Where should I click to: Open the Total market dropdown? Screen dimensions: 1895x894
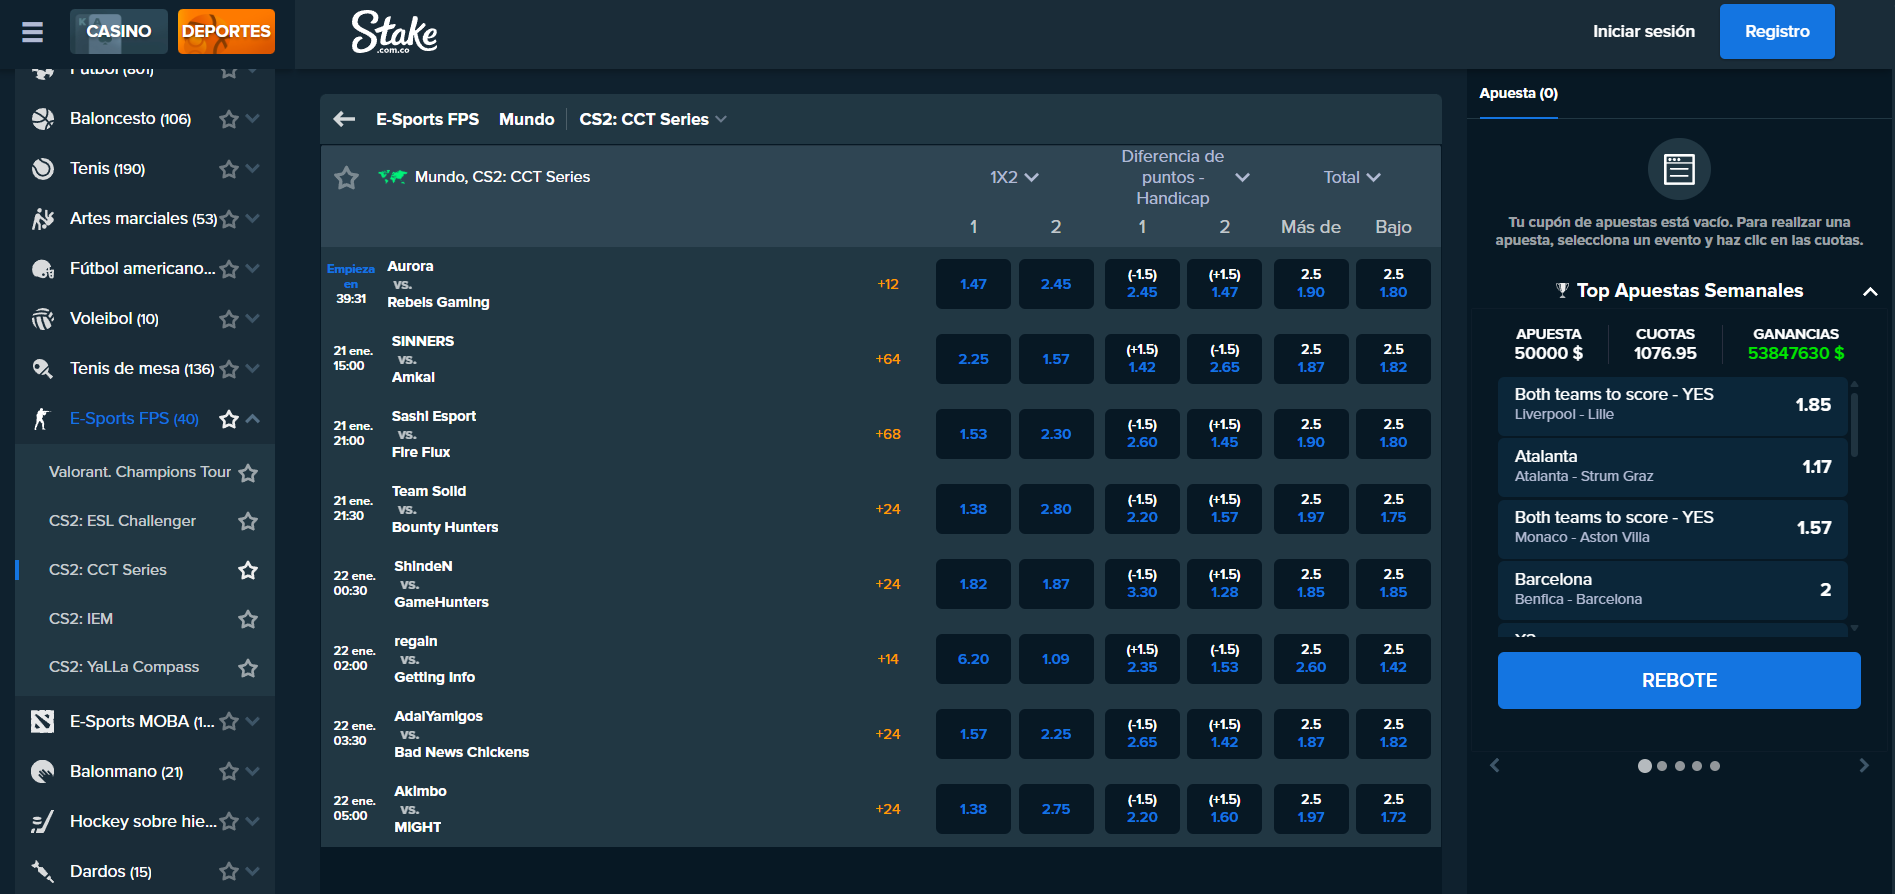(x=1352, y=177)
